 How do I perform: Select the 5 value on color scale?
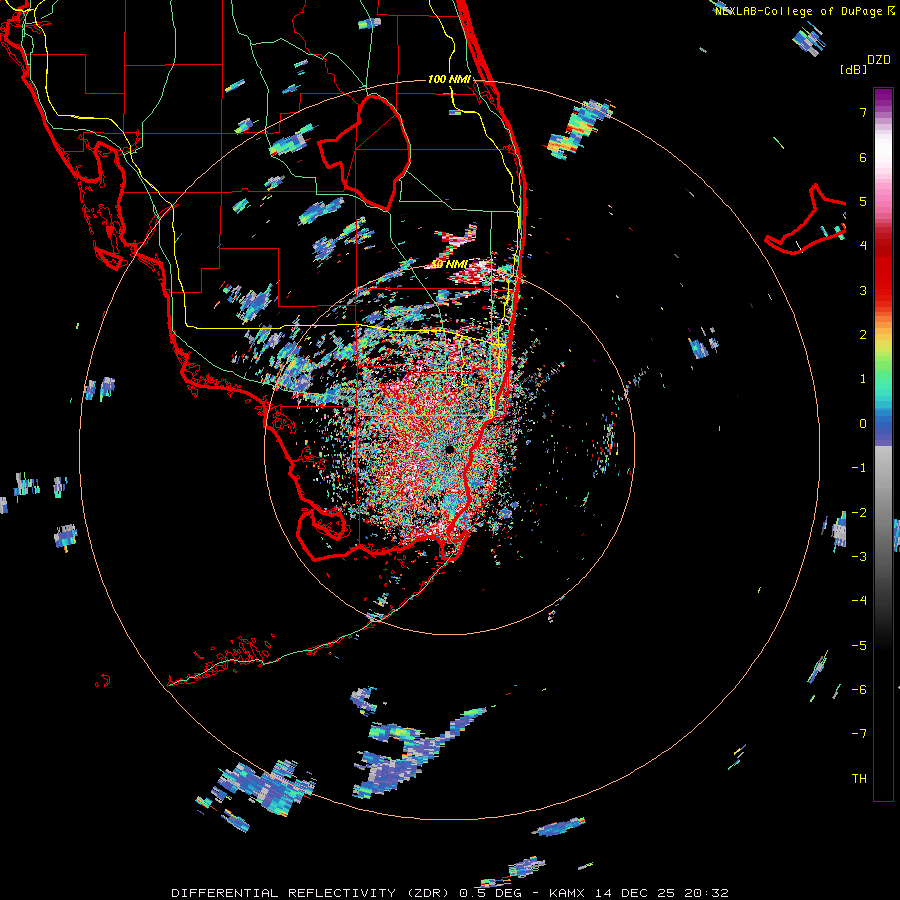coord(863,201)
